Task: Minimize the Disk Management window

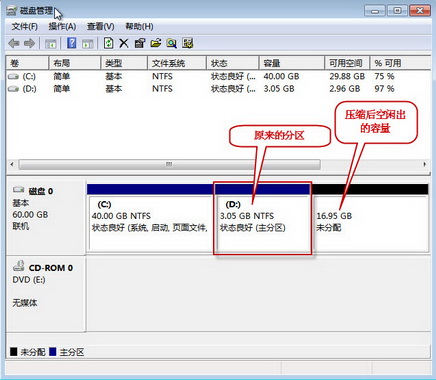Action: point(375,11)
